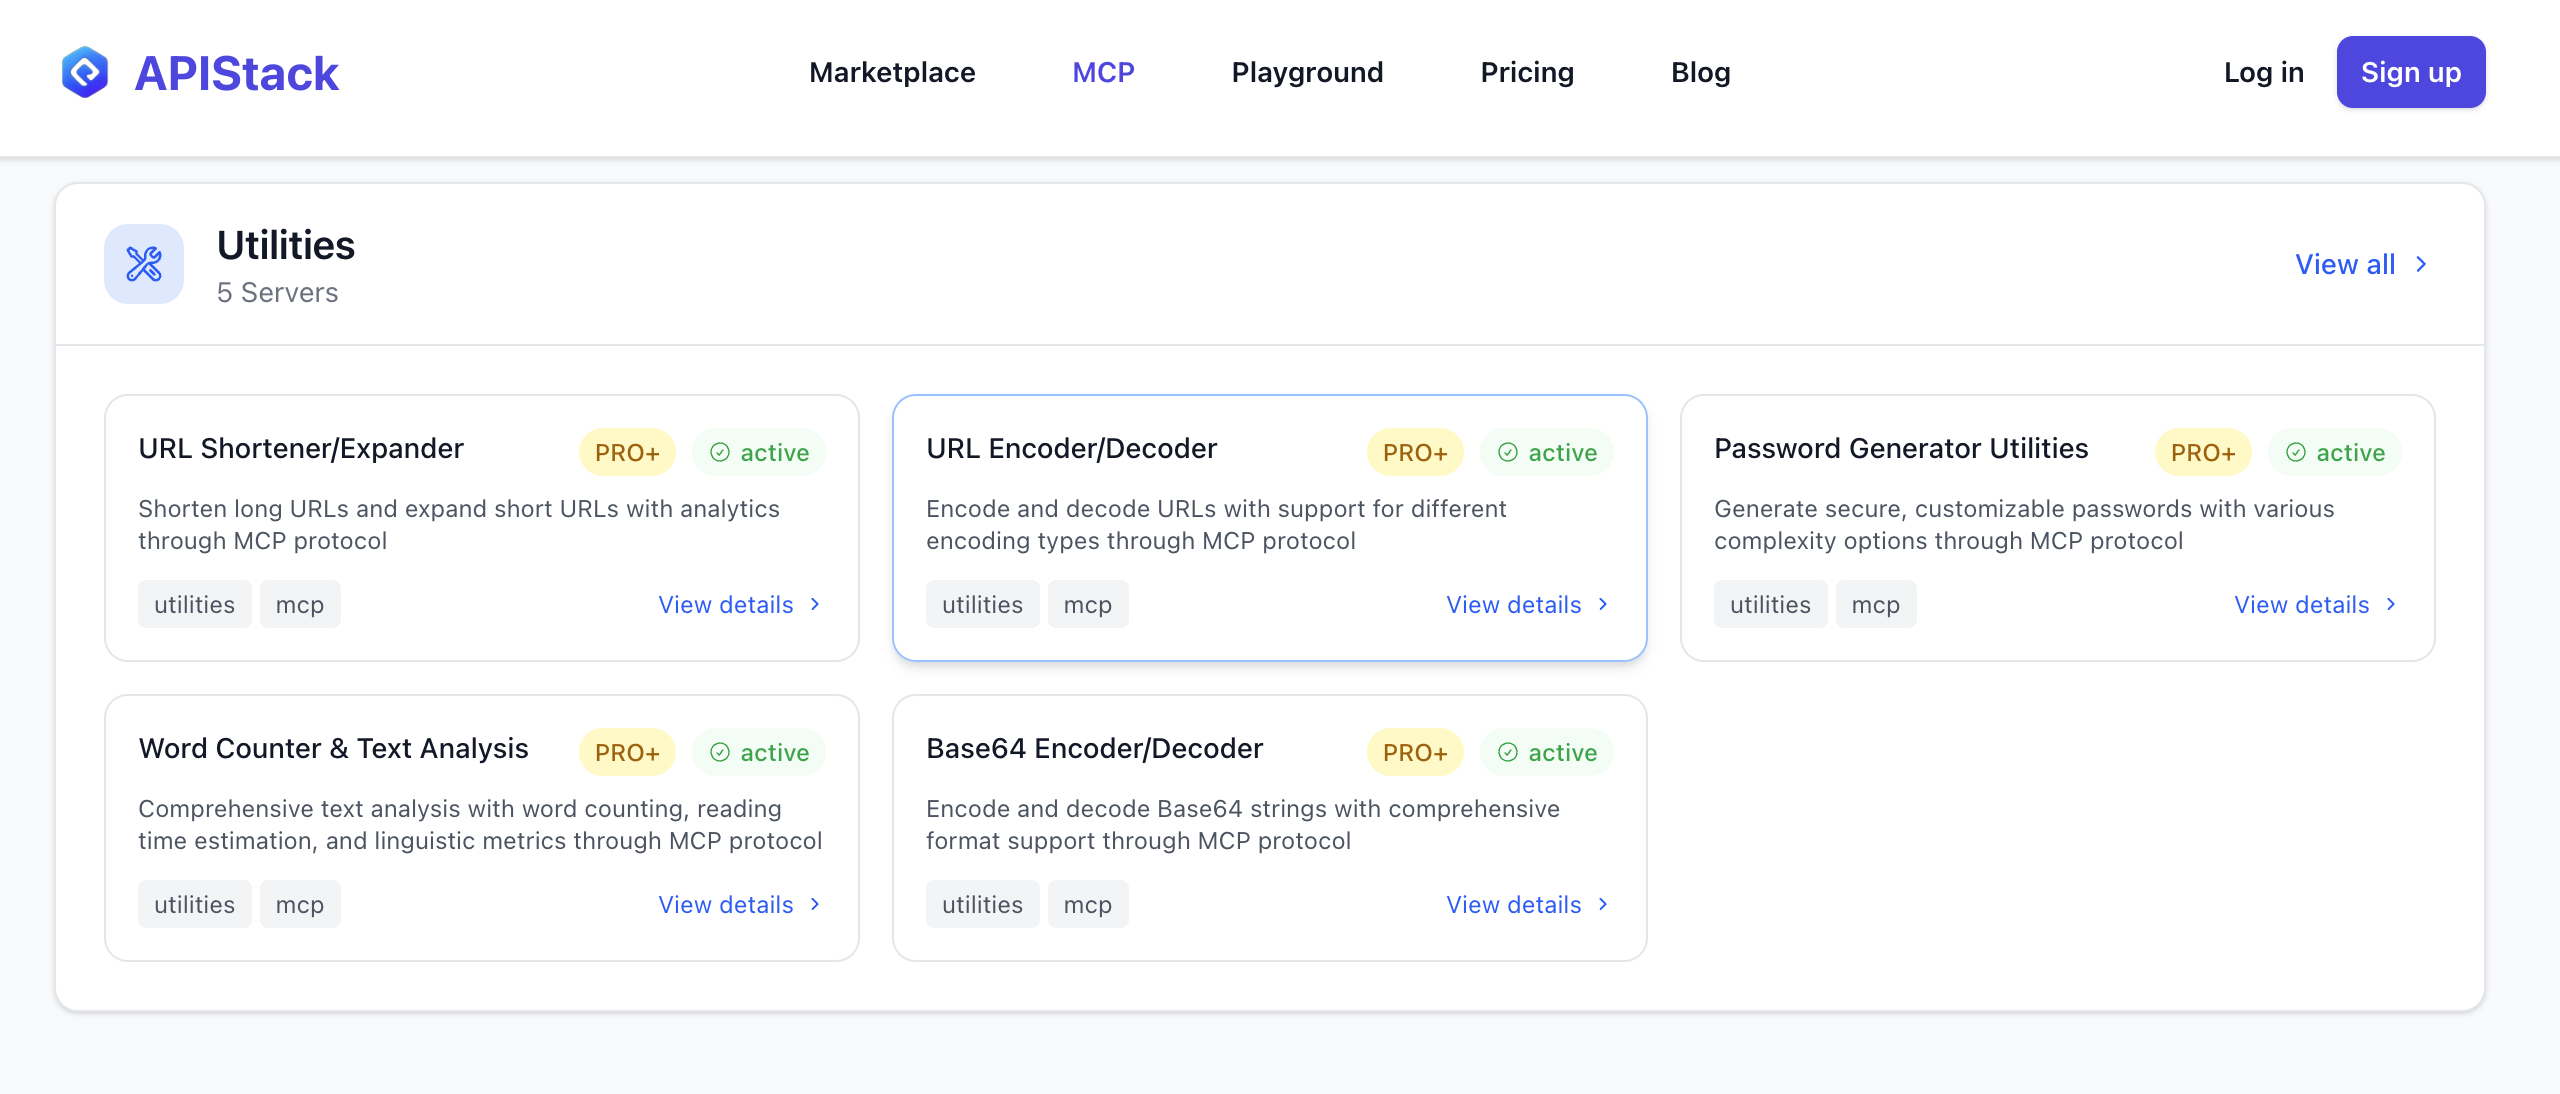The width and height of the screenshot is (2560, 1094).
Task: Click the PRO+ badge on URL Shortener/Expander
Action: click(625, 452)
